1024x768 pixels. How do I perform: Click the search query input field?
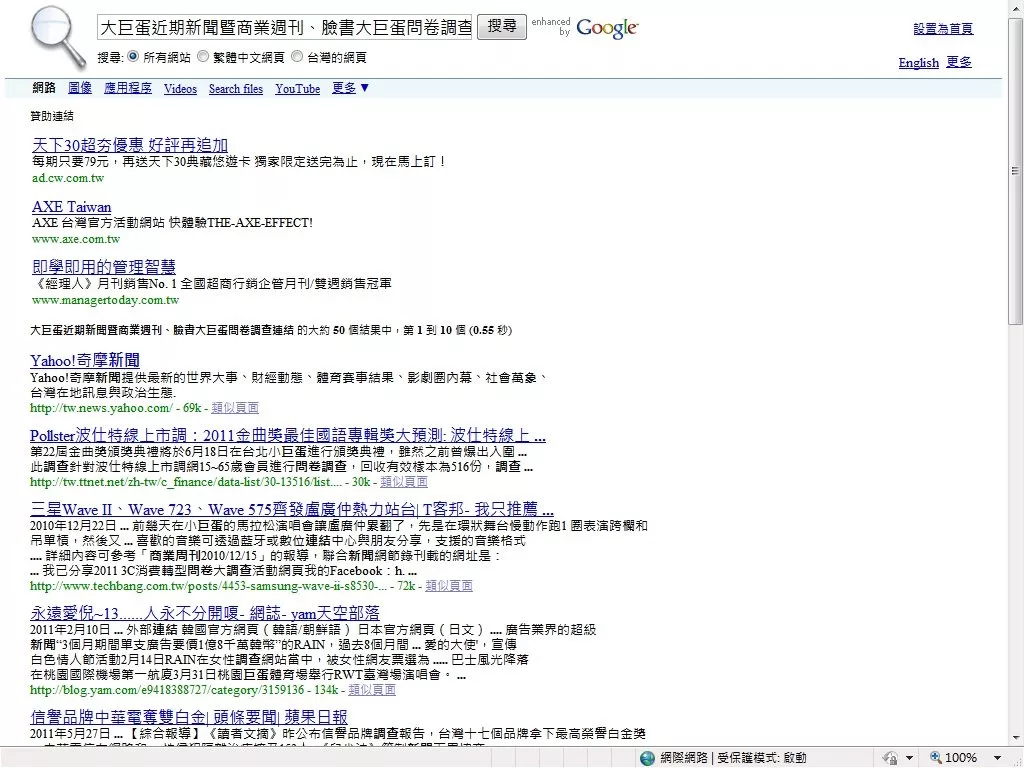point(285,27)
